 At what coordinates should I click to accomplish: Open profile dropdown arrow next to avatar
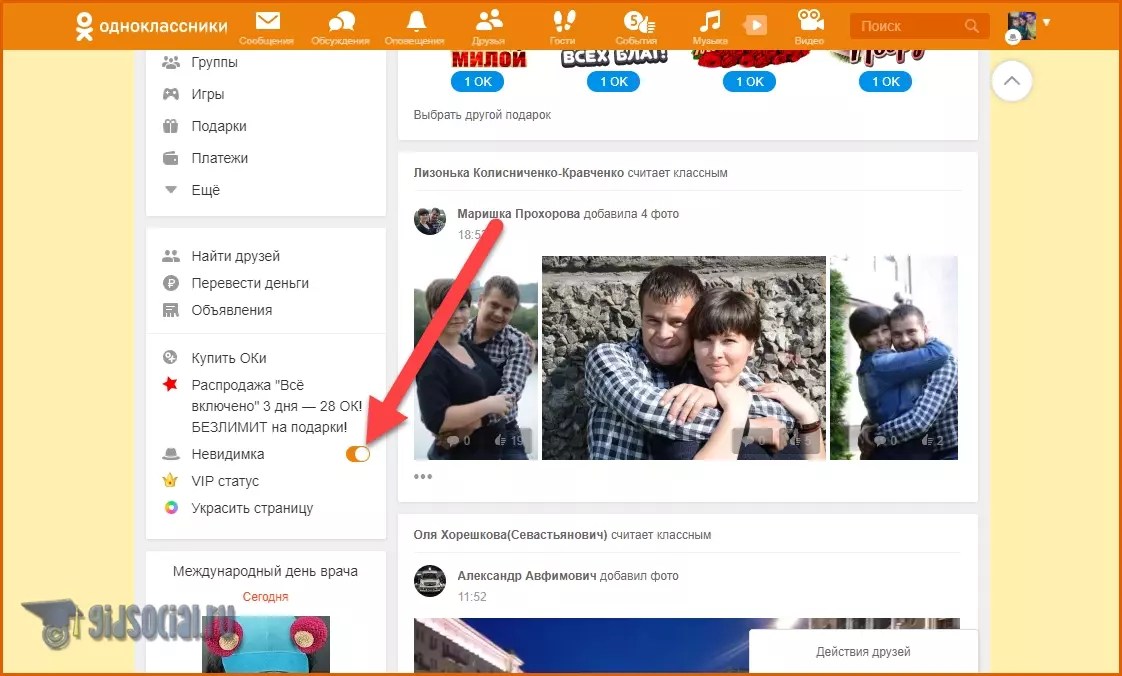(x=1046, y=22)
